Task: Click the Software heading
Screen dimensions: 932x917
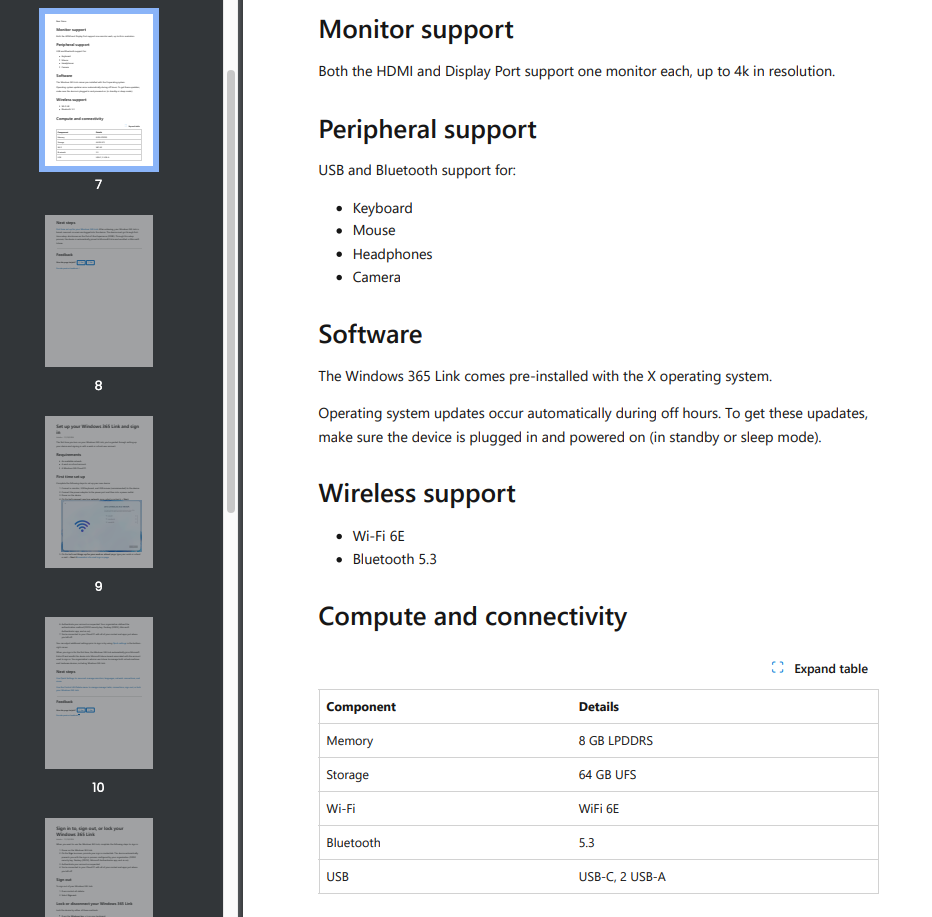Action: pos(370,335)
